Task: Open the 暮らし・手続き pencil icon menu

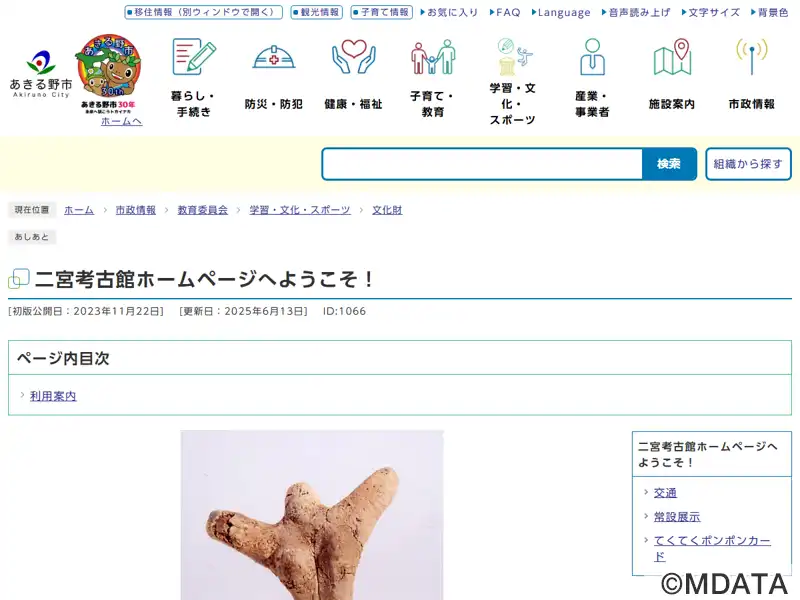Action: pyautogui.click(x=194, y=57)
